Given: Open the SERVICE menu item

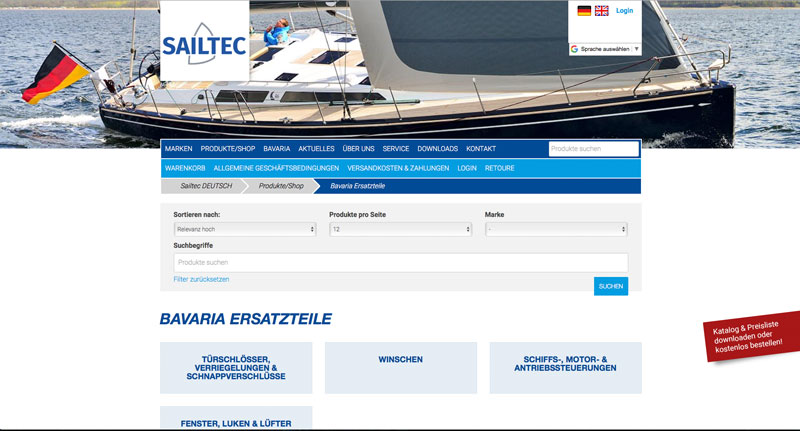Looking at the screenshot, I should [396, 149].
